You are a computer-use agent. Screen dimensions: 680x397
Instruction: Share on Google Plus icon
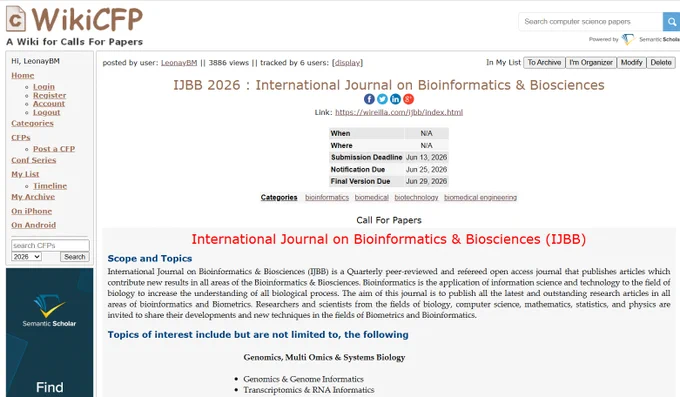coord(408,99)
